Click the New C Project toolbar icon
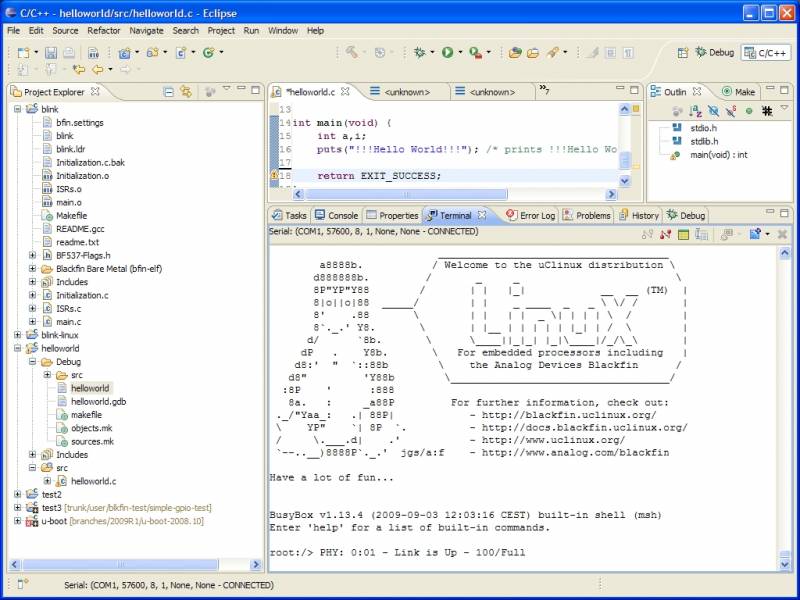Screen dimensions: 800x600 click(x=124, y=52)
